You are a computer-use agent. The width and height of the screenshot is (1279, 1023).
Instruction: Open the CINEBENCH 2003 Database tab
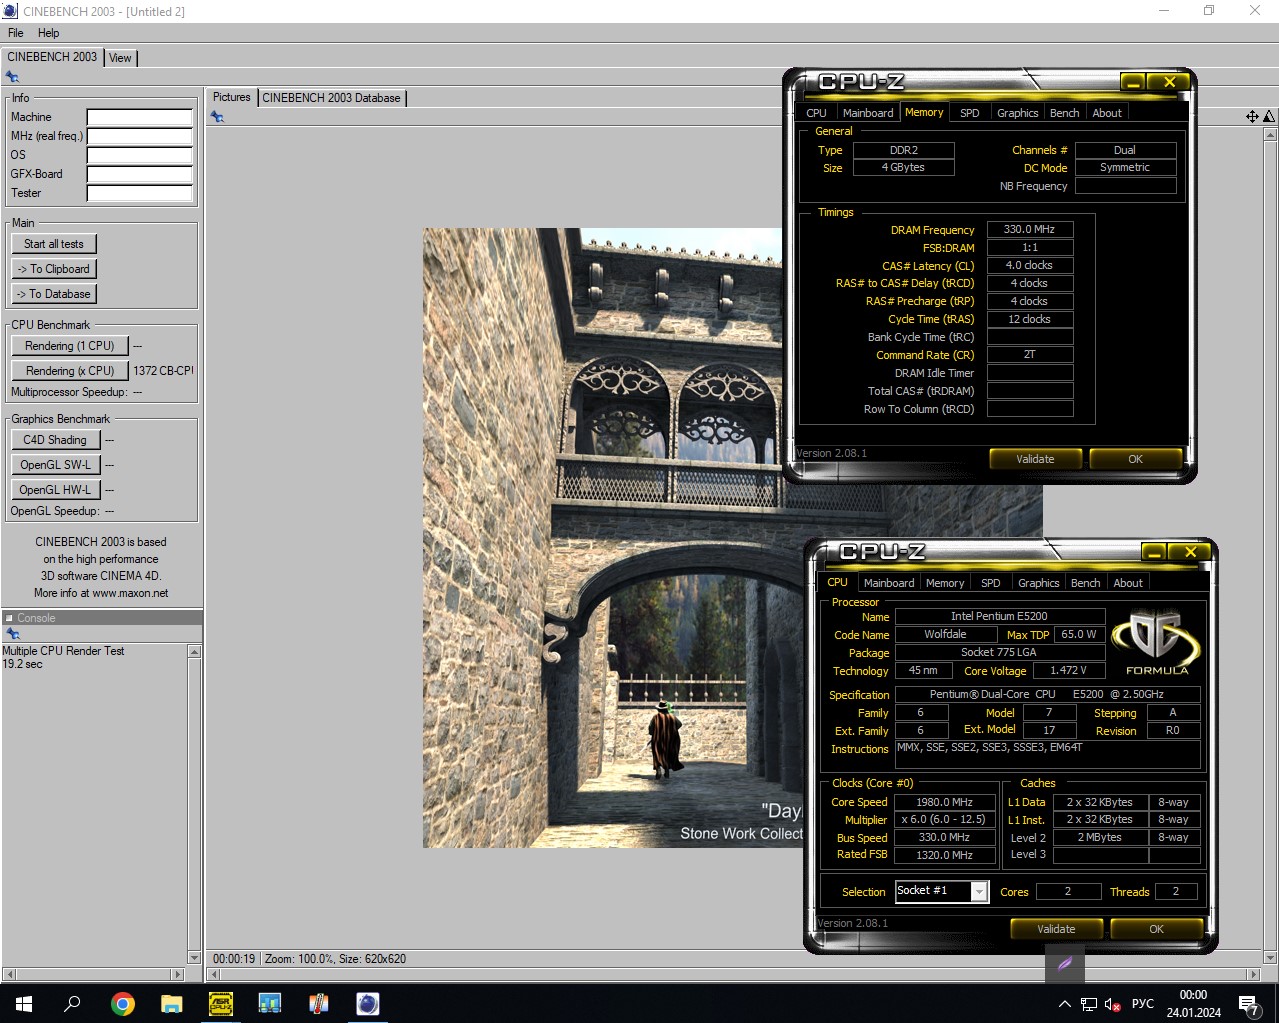pos(331,98)
